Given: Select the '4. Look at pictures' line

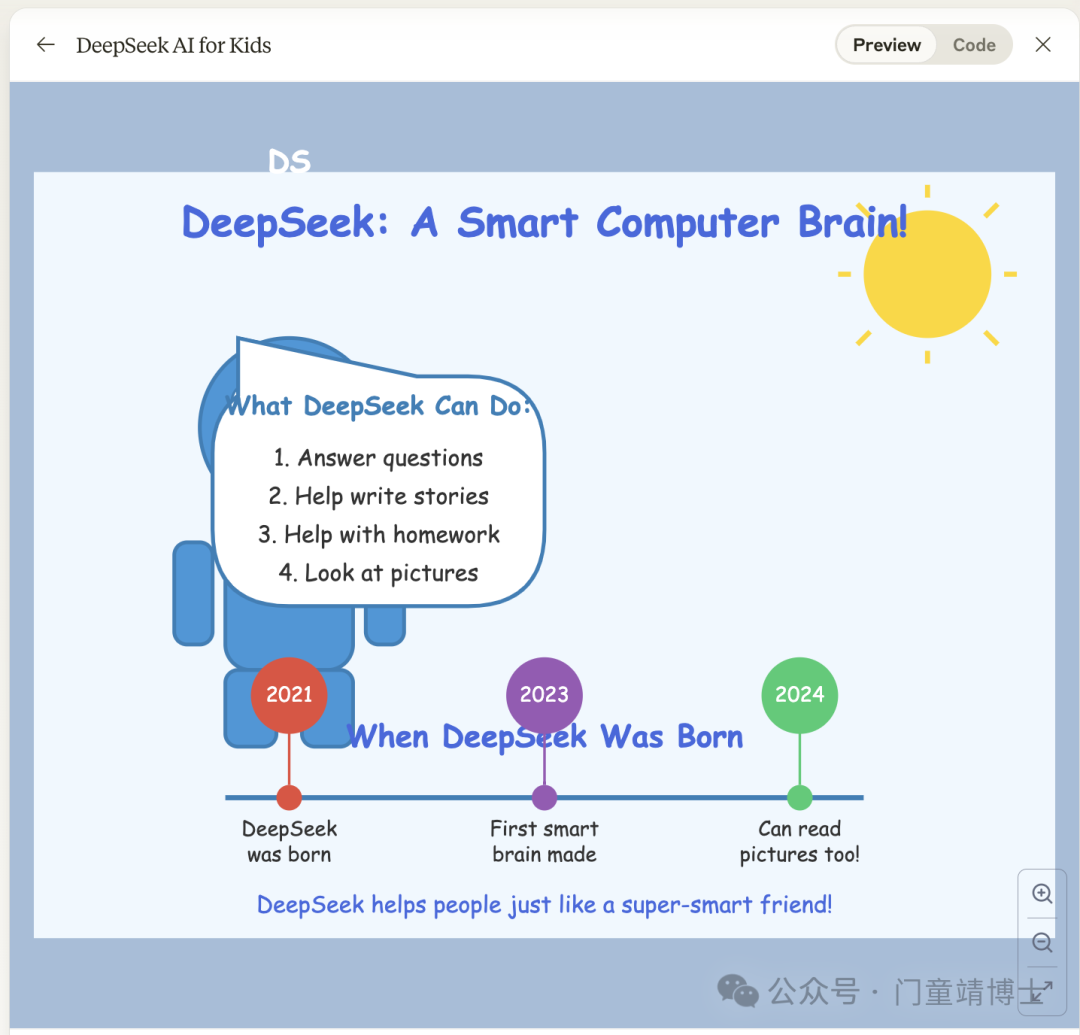Looking at the screenshot, I should click(x=378, y=573).
